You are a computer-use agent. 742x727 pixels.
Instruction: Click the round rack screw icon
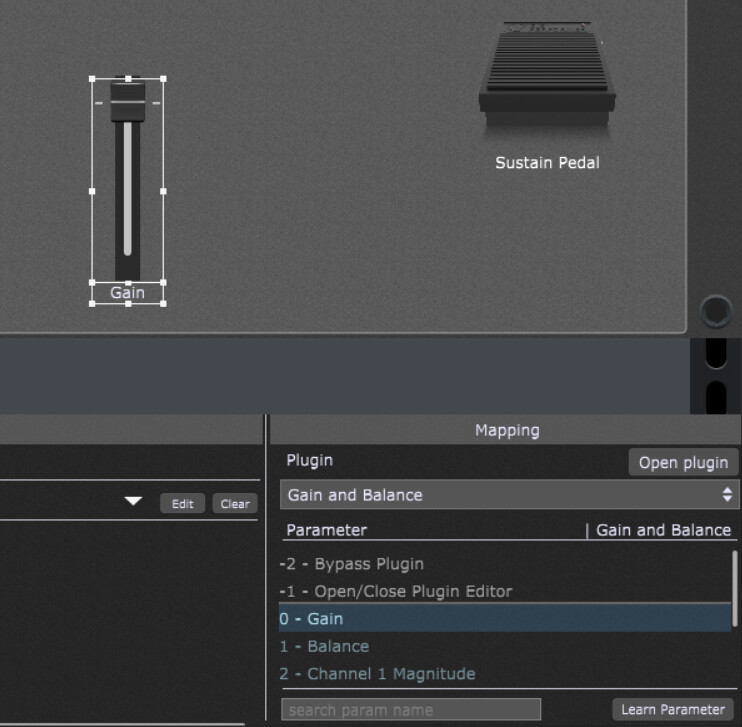715,311
